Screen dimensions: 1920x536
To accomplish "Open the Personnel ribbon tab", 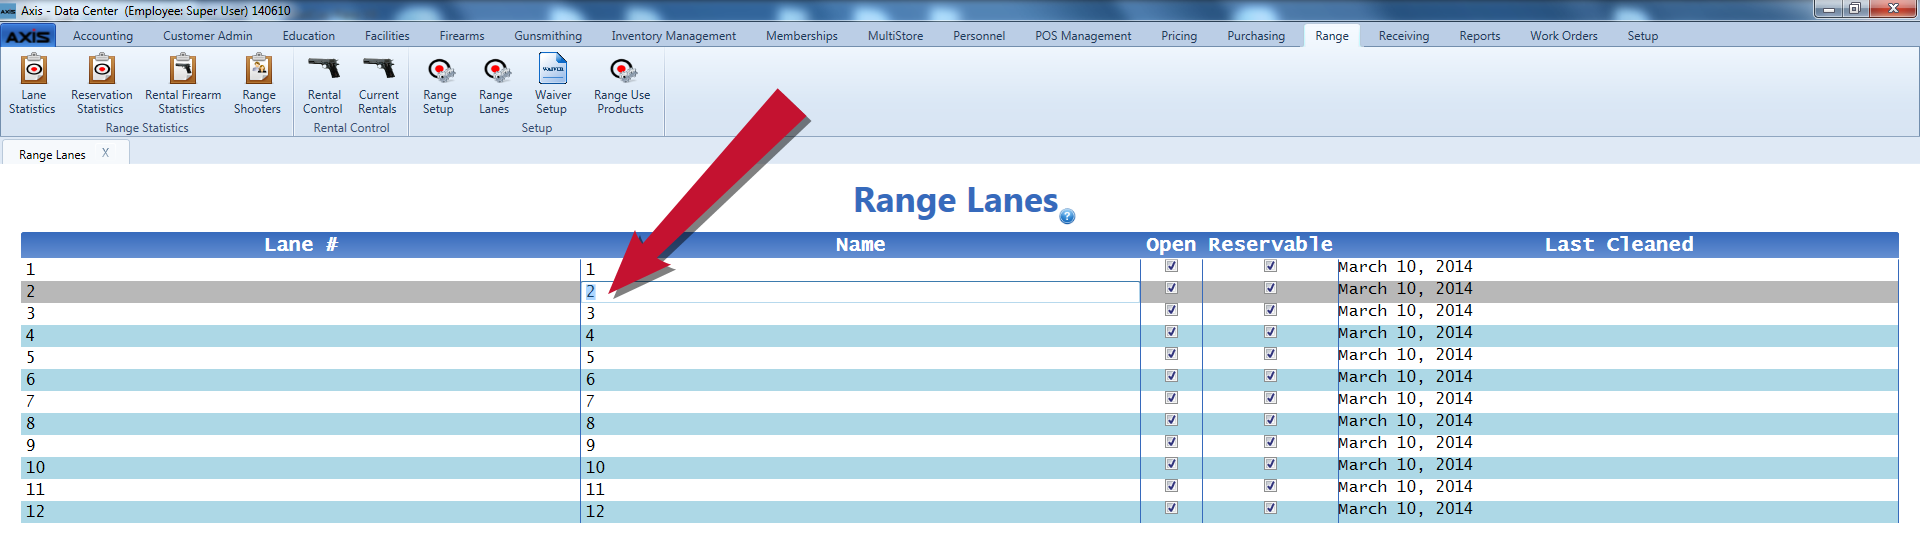I will [x=979, y=36].
